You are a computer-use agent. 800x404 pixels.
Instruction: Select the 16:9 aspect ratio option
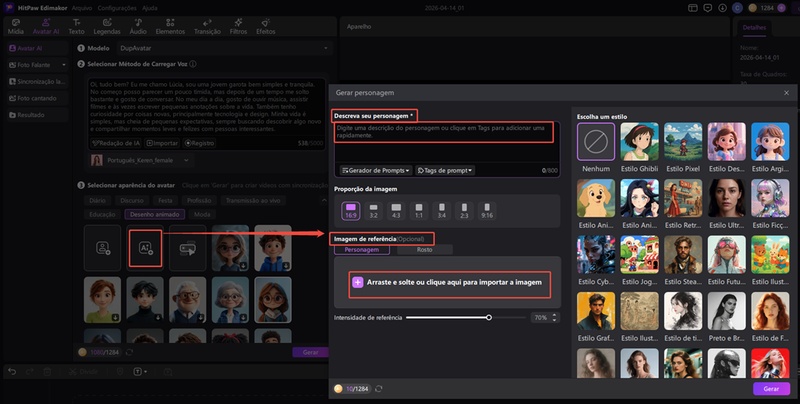click(x=351, y=210)
